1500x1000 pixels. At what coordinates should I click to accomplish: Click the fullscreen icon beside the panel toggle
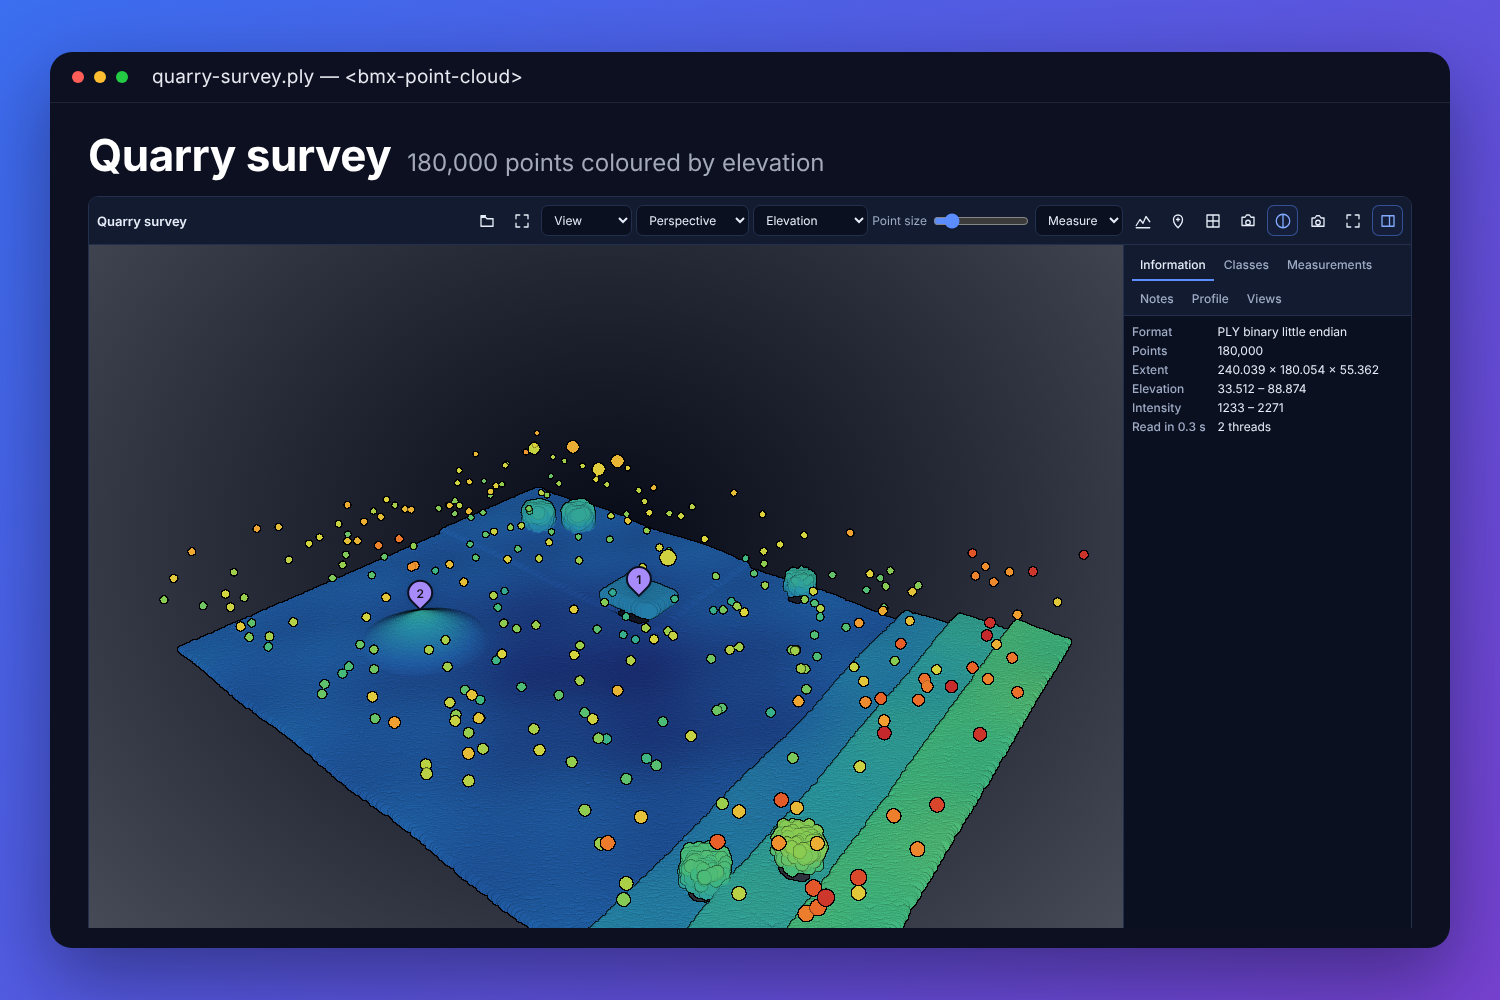point(1353,221)
